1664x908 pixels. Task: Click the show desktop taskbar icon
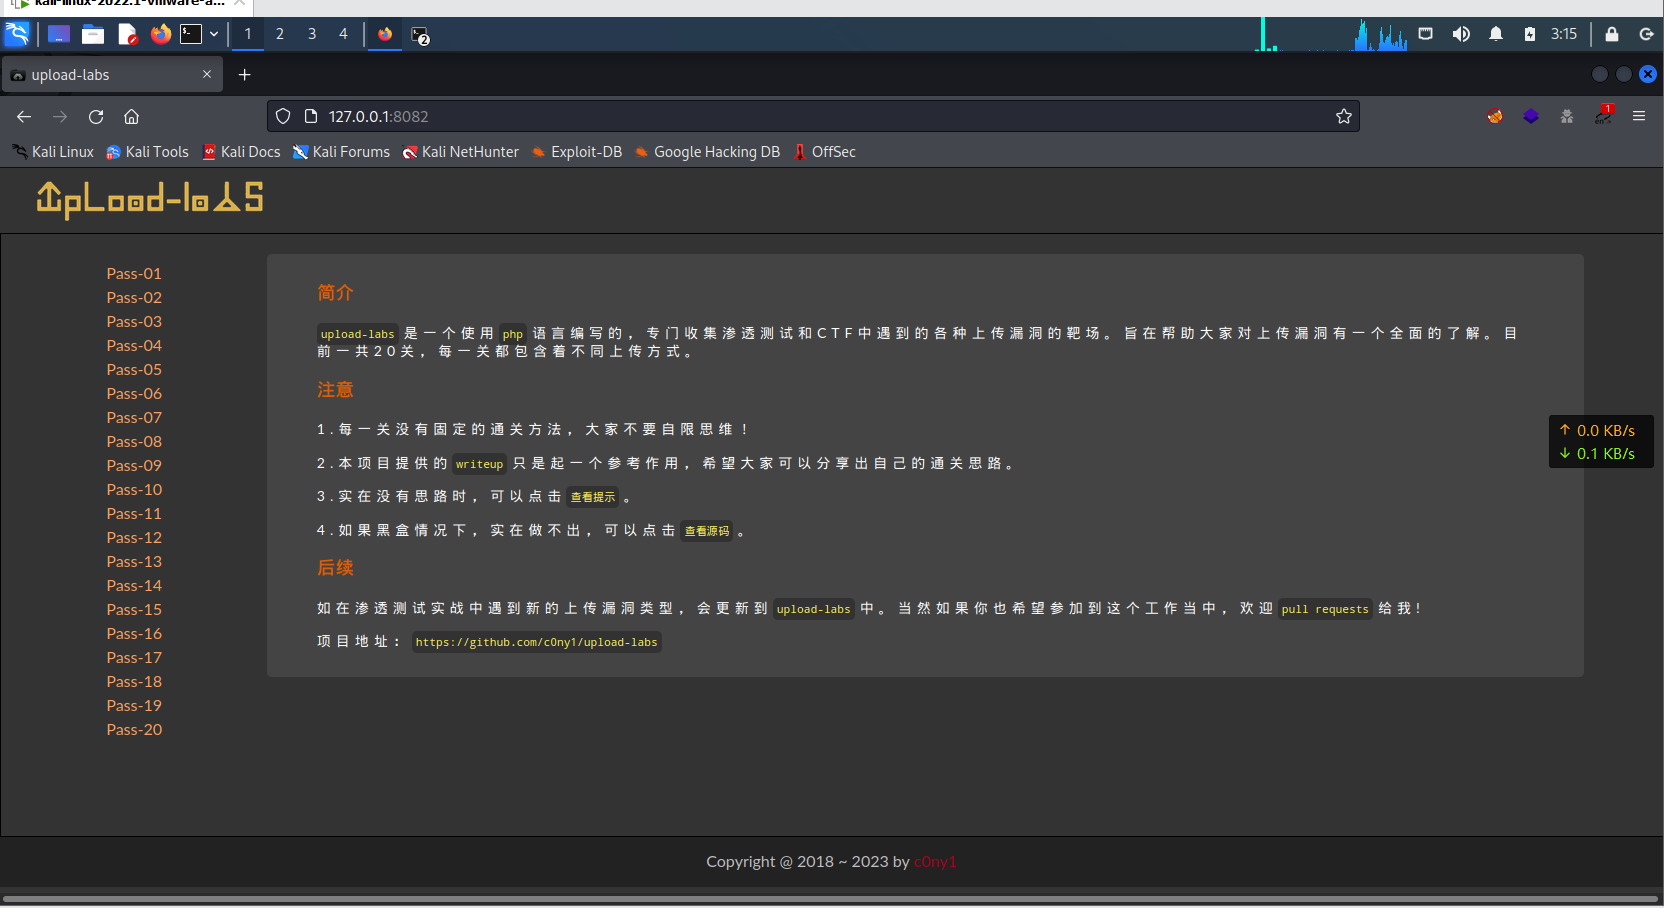[x=59, y=34]
